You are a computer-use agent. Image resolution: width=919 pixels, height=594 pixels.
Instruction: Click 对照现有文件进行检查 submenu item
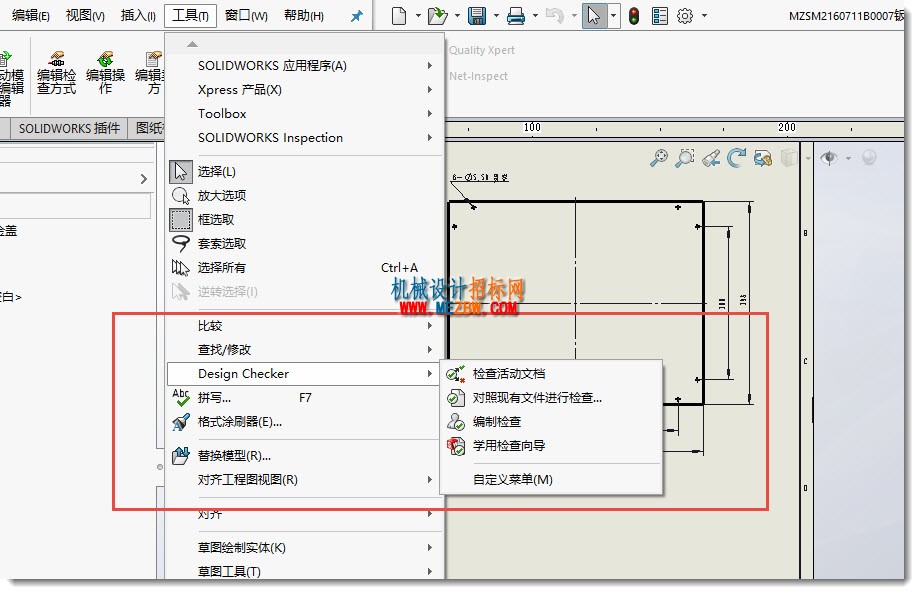(x=552, y=398)
